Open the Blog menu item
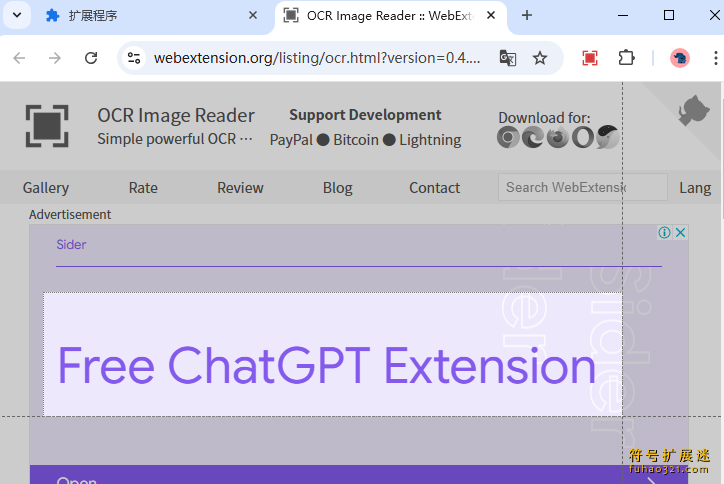Image resolution: width=724 pixels, height=484 pixels. 338,188
